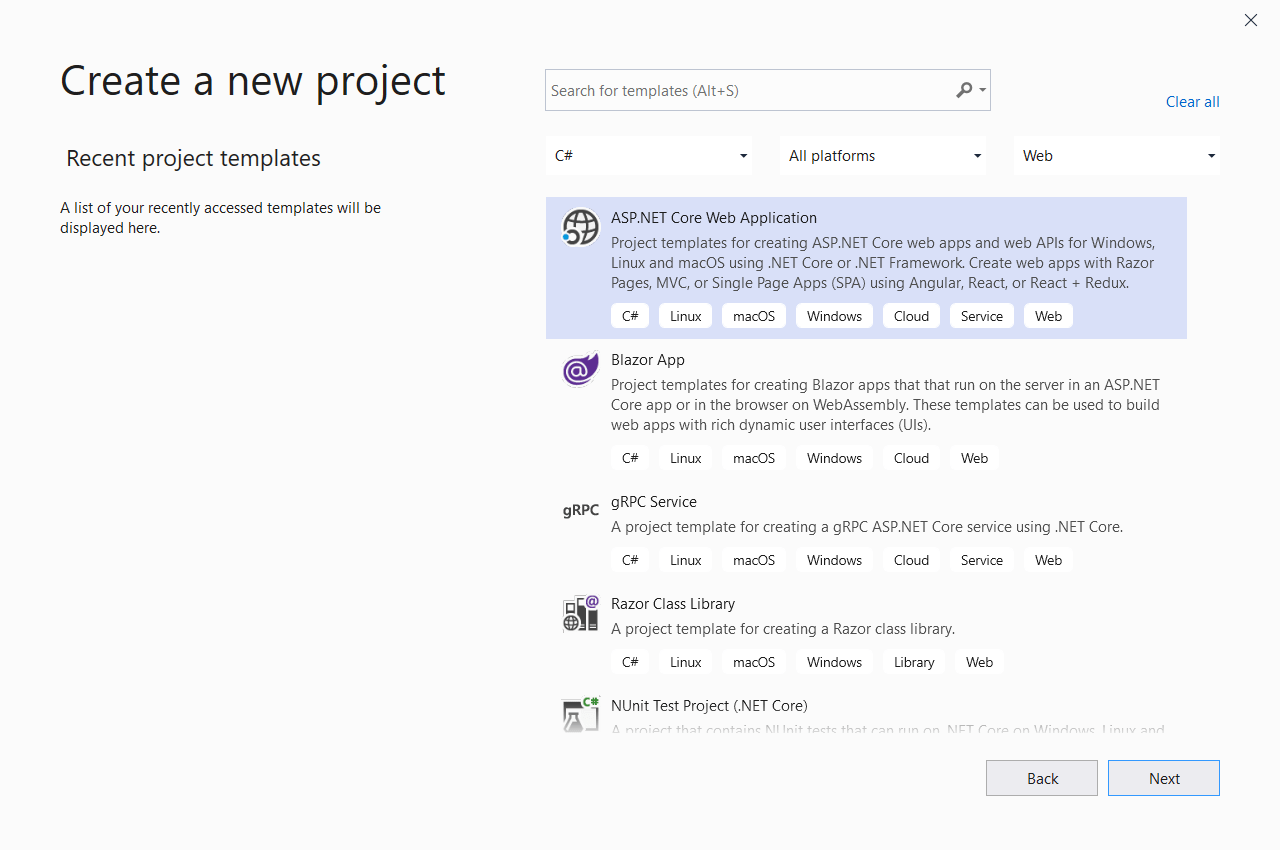This screenshot has height=850, width=1280.
Task: Click the Next button
Action: 1163,777
